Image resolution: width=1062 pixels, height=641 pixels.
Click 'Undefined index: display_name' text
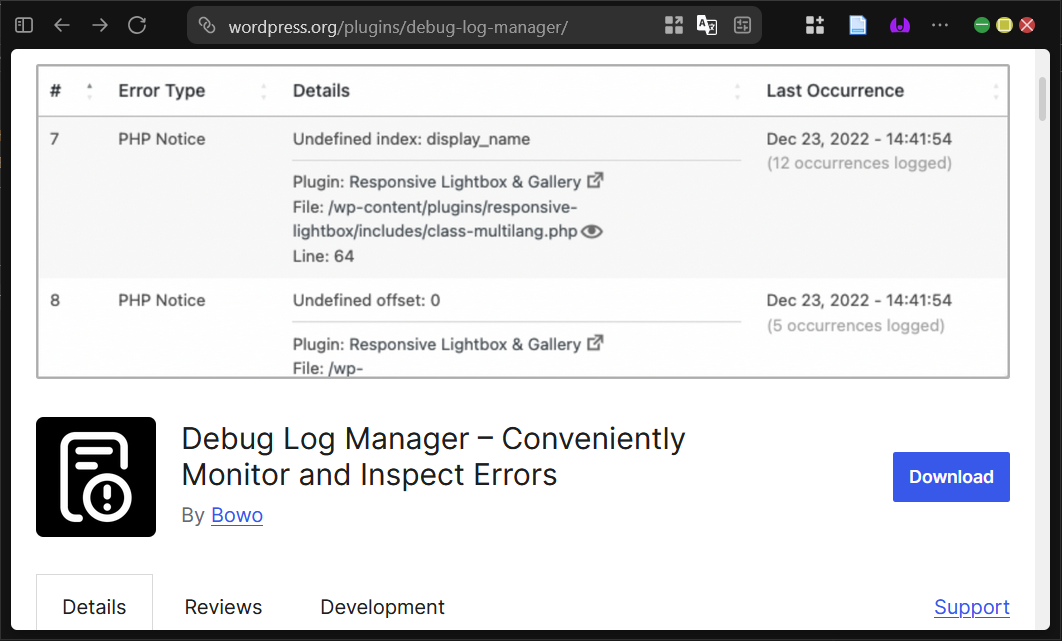411,139
